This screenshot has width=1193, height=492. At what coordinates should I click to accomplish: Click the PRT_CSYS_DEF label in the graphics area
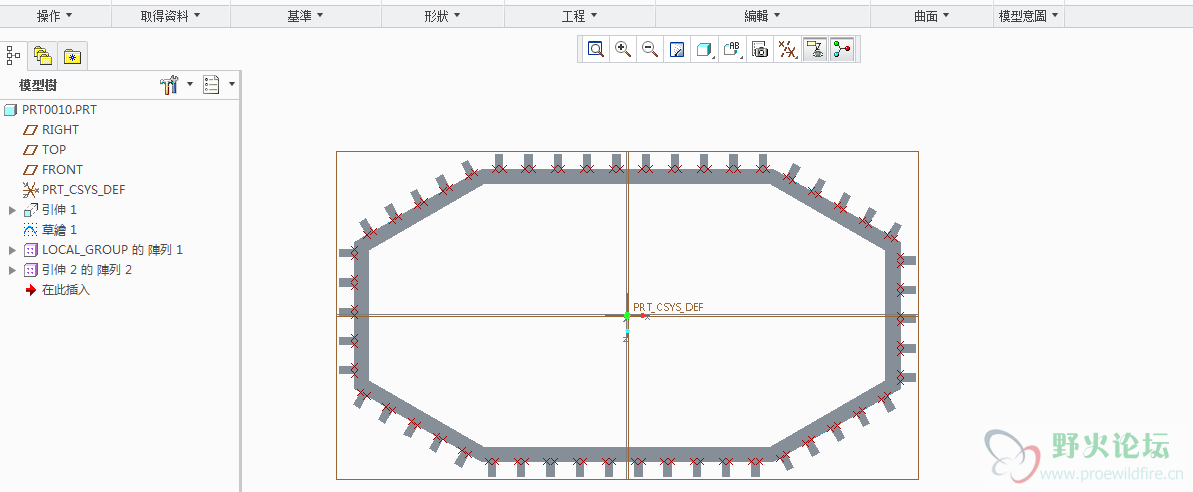coord(668,307)
